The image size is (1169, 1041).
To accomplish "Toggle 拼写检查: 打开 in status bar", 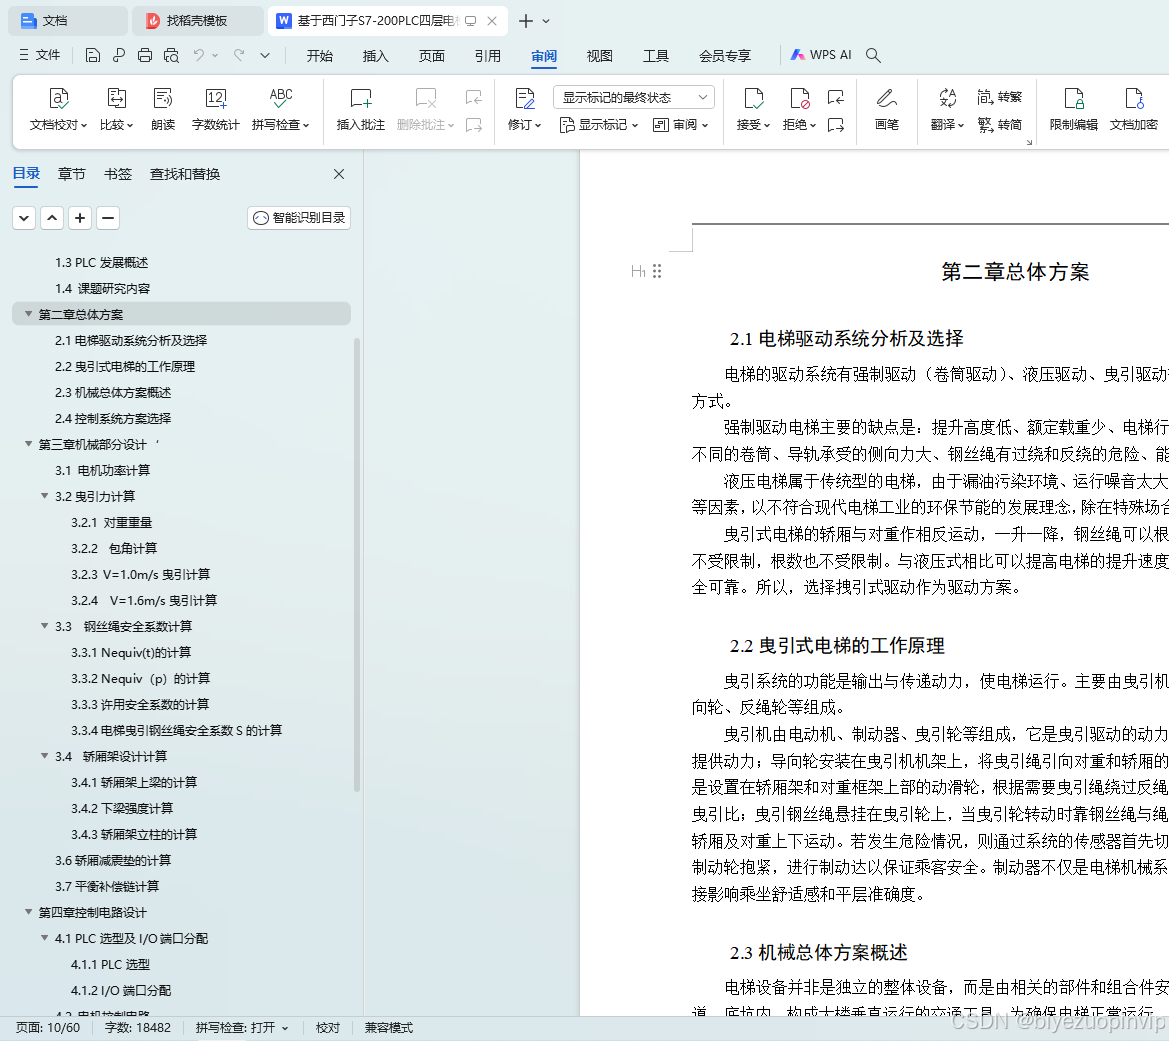I will point(242,1028).
